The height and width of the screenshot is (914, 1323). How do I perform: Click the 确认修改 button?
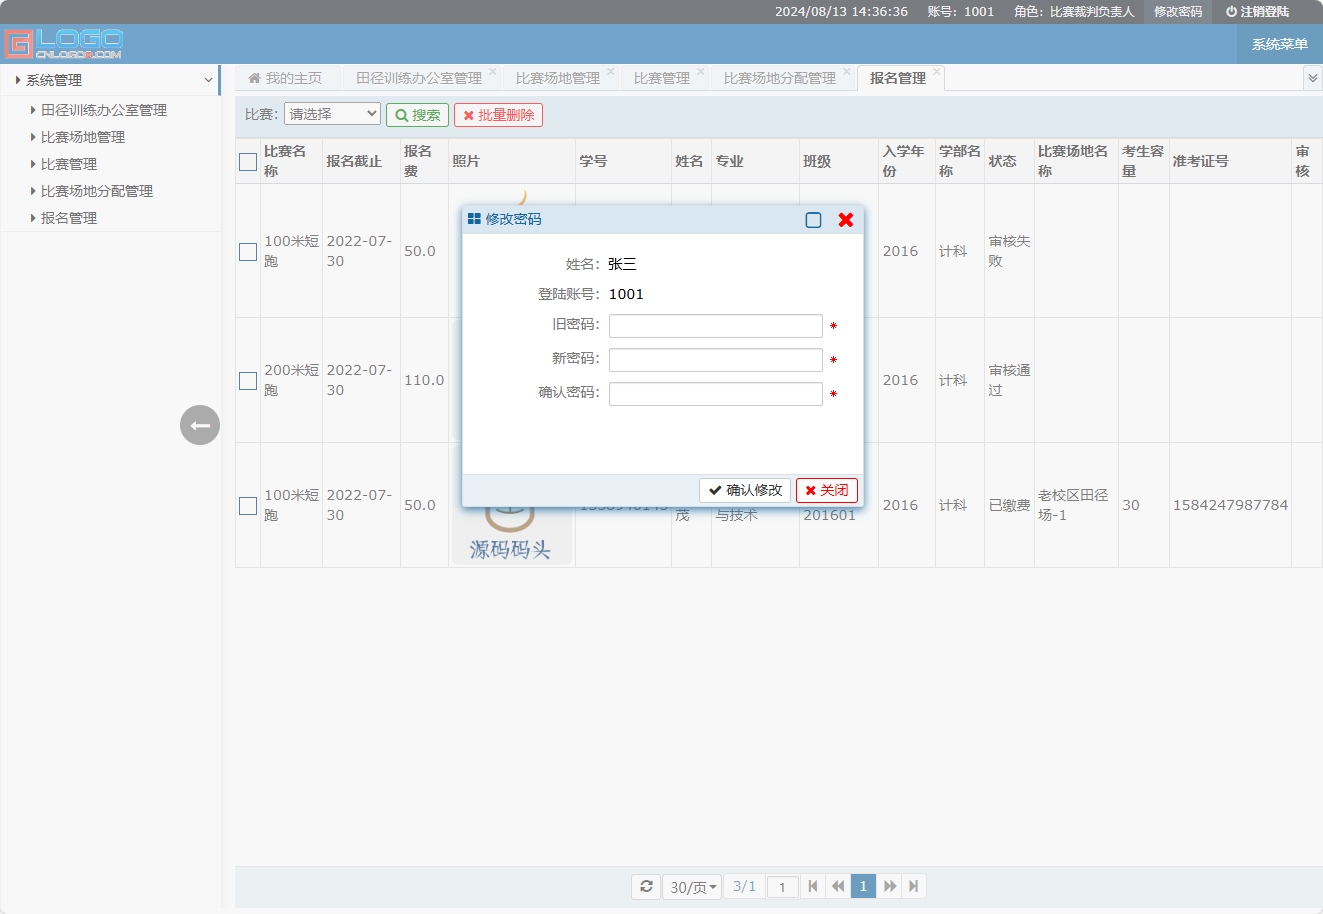[744, 490]
